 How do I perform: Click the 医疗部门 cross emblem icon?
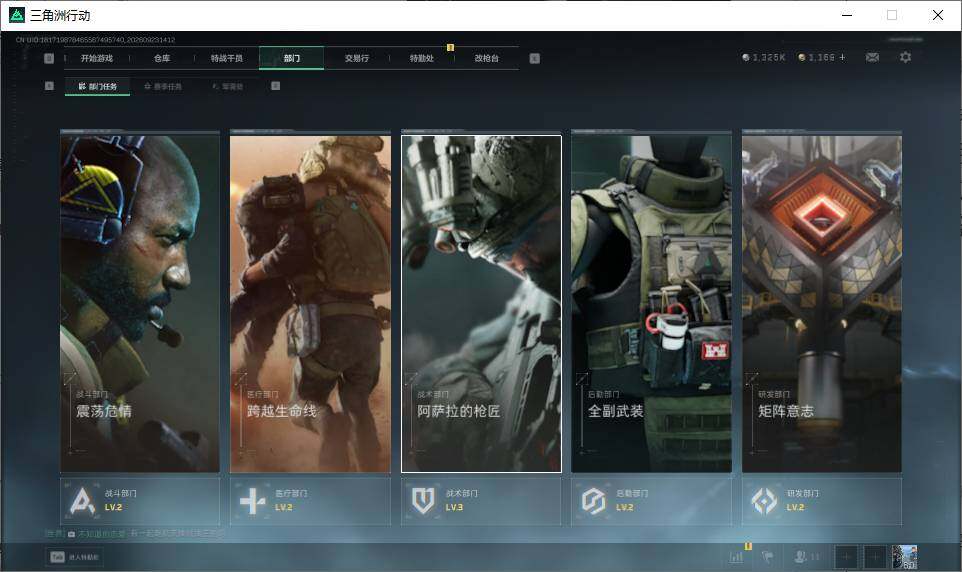pos(252,501)
